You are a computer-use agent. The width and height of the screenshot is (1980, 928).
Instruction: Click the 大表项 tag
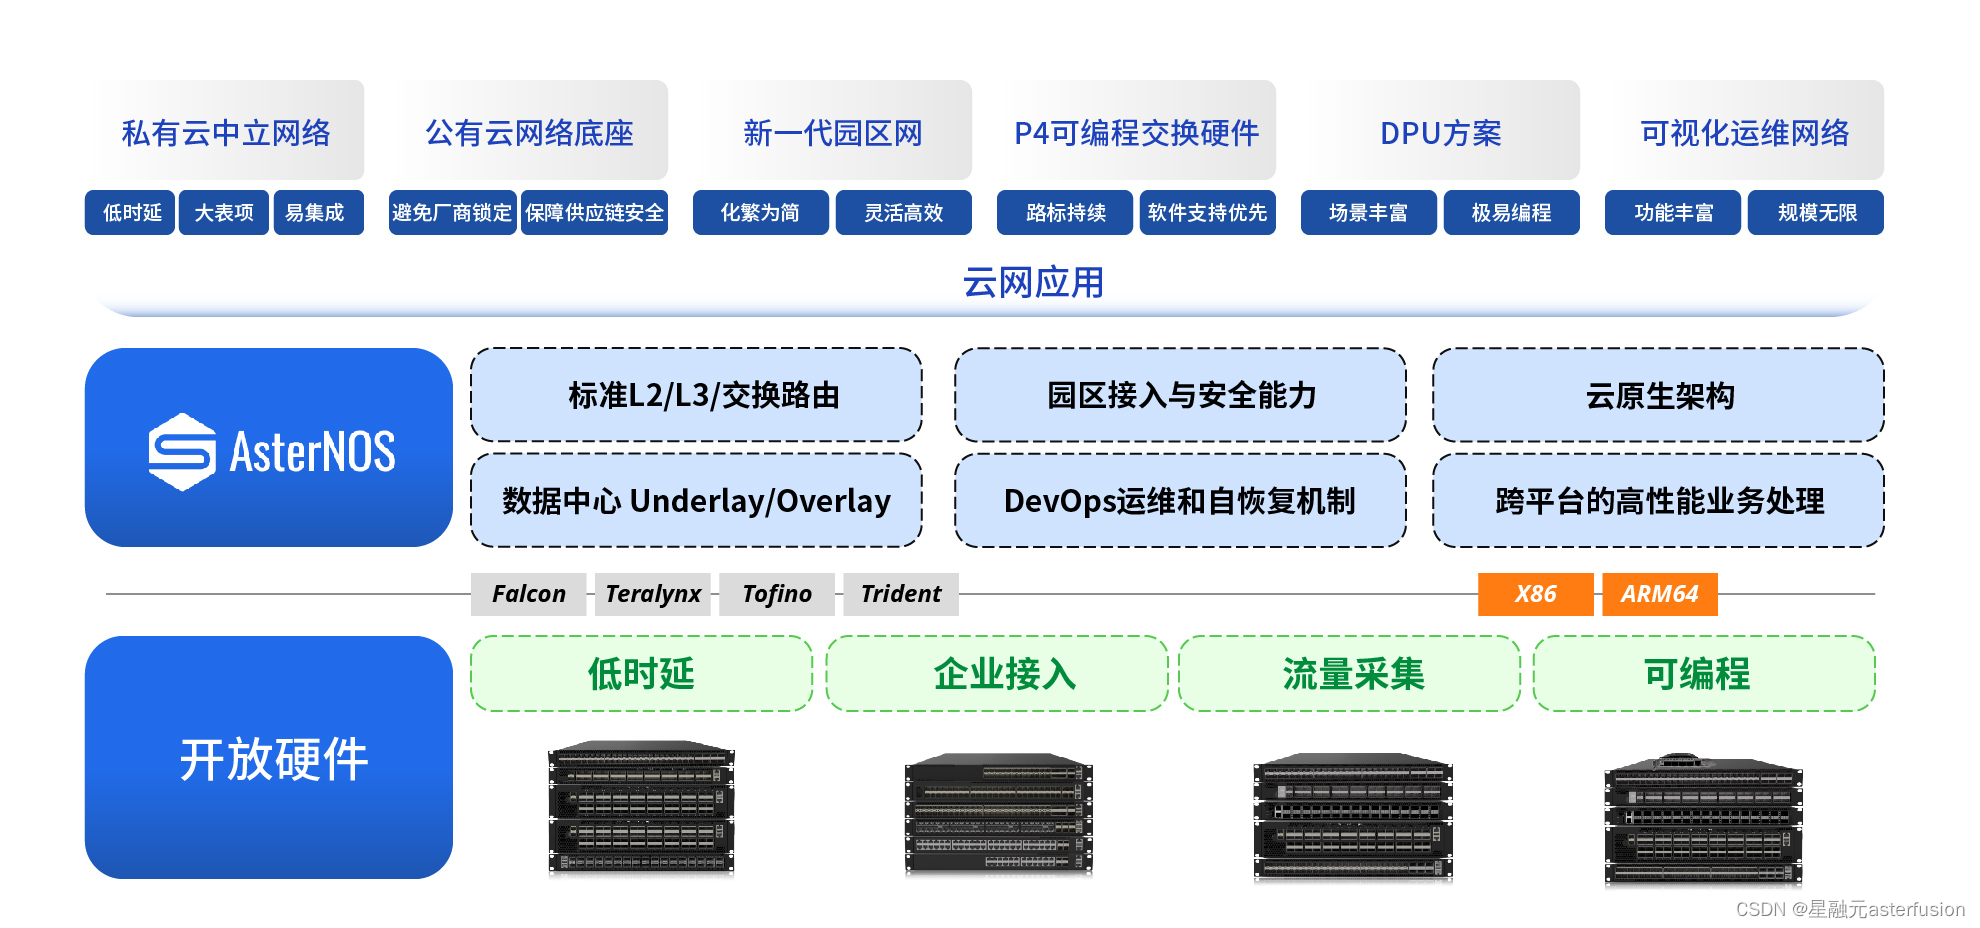coord(224,213)
